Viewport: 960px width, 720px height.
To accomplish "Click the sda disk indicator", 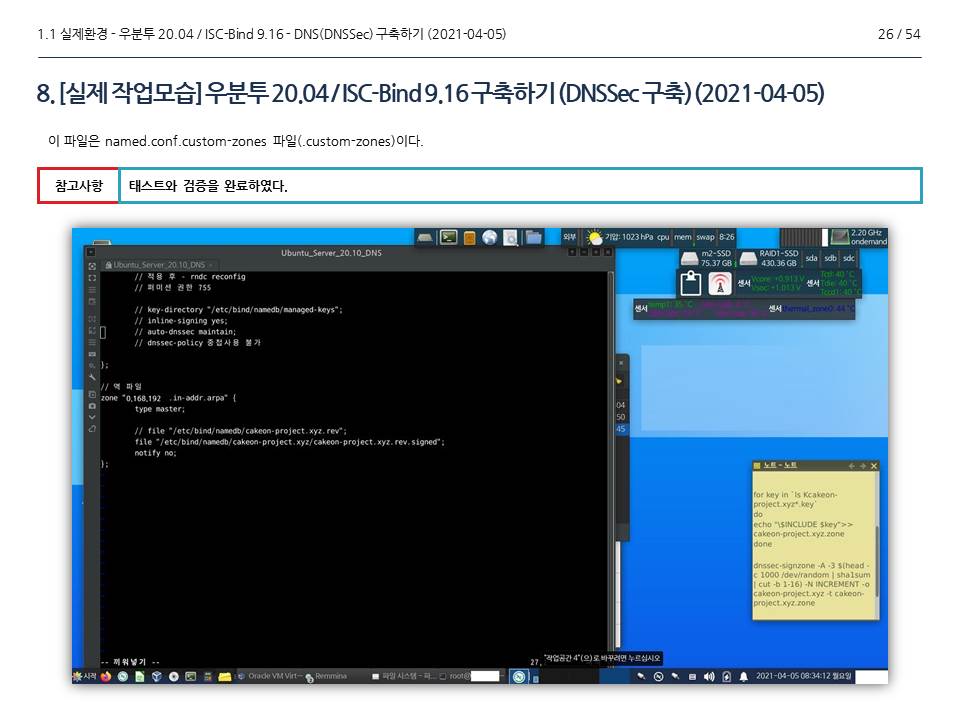I will point(811,258).
